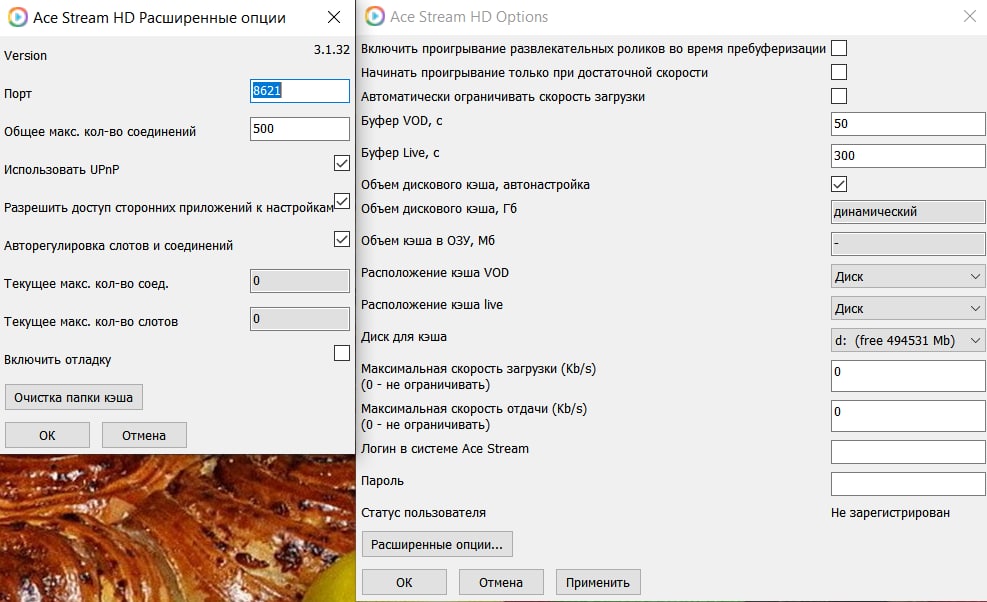Check Начинать проигрывание только при достаточной скорости

[x=839, y=72]
